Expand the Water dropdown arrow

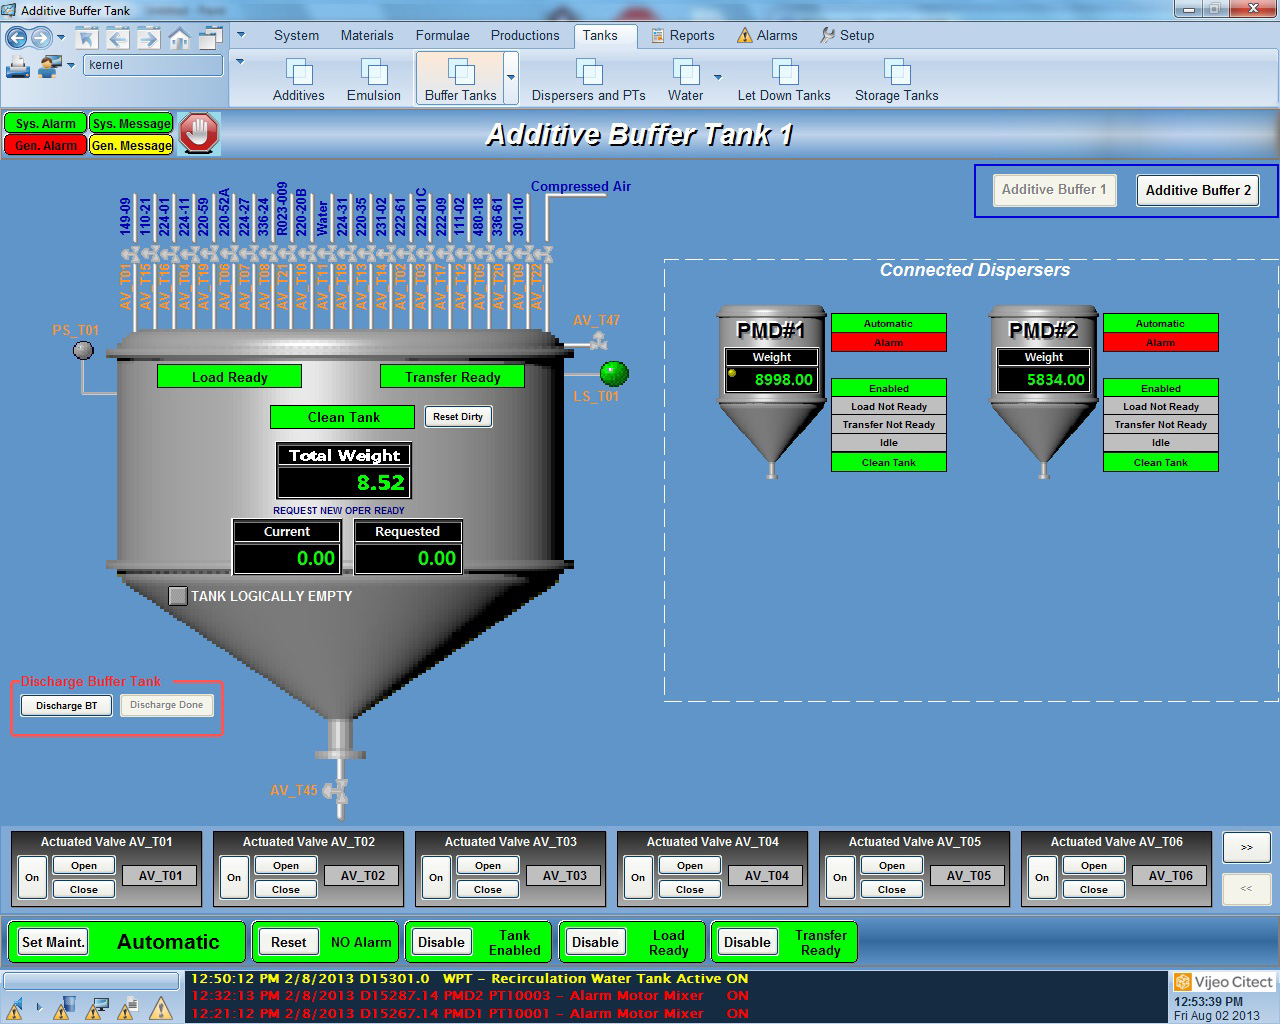(x=717, y=77)
